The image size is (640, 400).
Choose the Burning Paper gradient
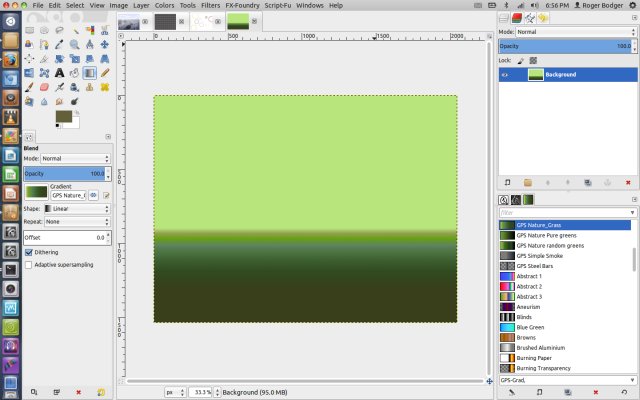pos(537,357)
